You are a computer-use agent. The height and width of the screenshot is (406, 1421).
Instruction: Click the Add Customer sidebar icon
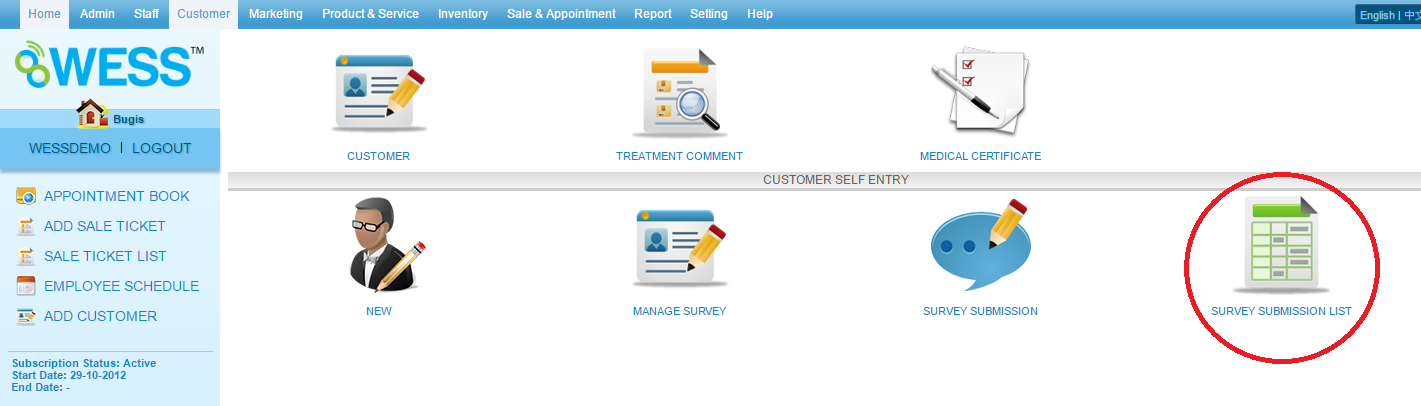[x=27, y=316]
